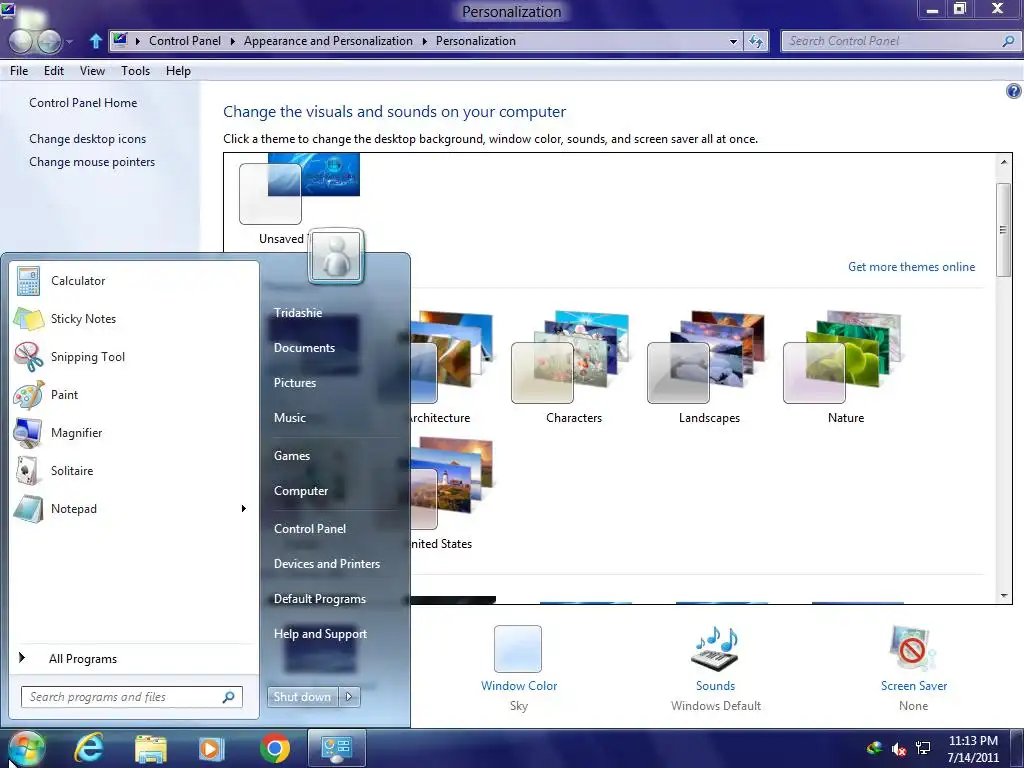This screenshot has width=1024, height=768.
Task: Click the themes list scroll down arrow
Action: (1004, 596)
